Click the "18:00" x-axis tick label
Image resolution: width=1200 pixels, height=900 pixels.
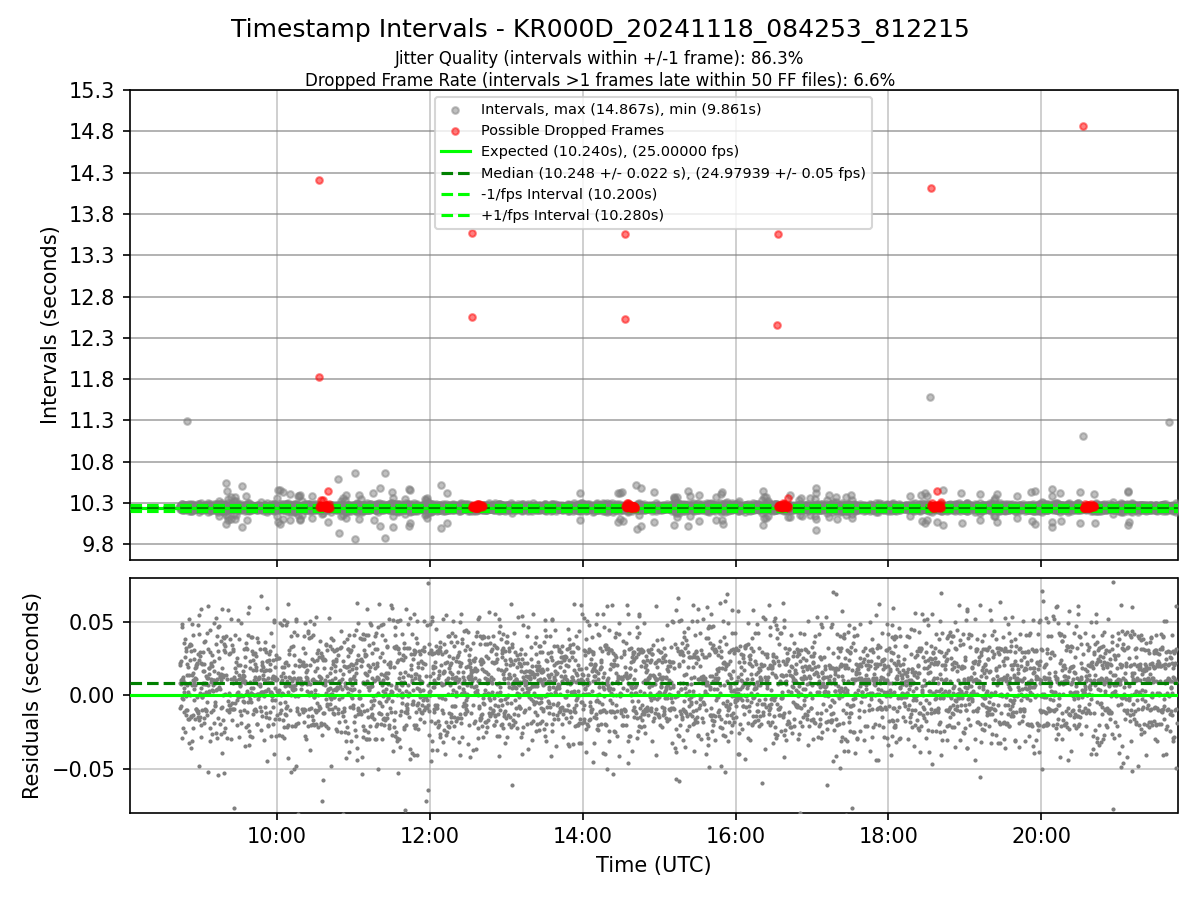pos(889,835)
